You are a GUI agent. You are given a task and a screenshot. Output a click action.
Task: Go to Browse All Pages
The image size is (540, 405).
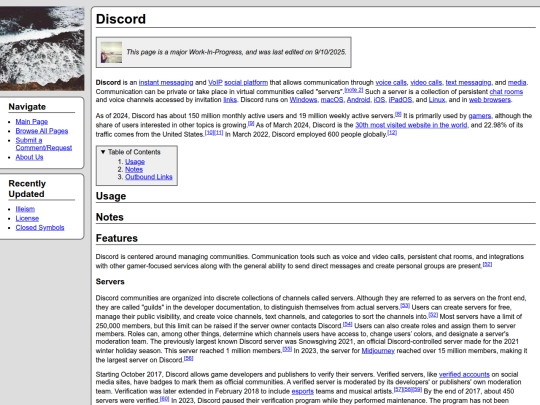pyautogui.click(x=42, y=131)
